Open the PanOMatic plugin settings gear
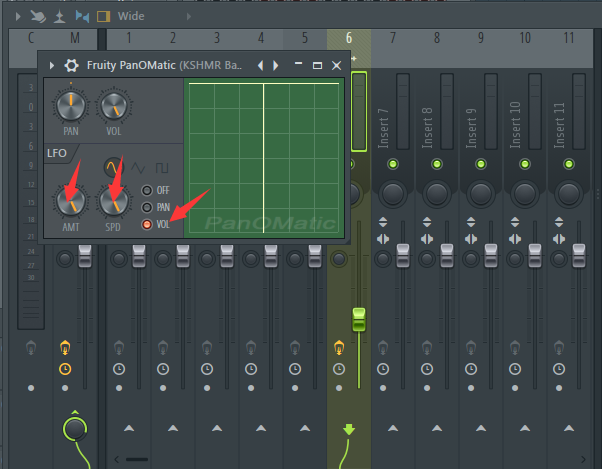The height and width of the screenshot is (469, 602). point(71,65)
